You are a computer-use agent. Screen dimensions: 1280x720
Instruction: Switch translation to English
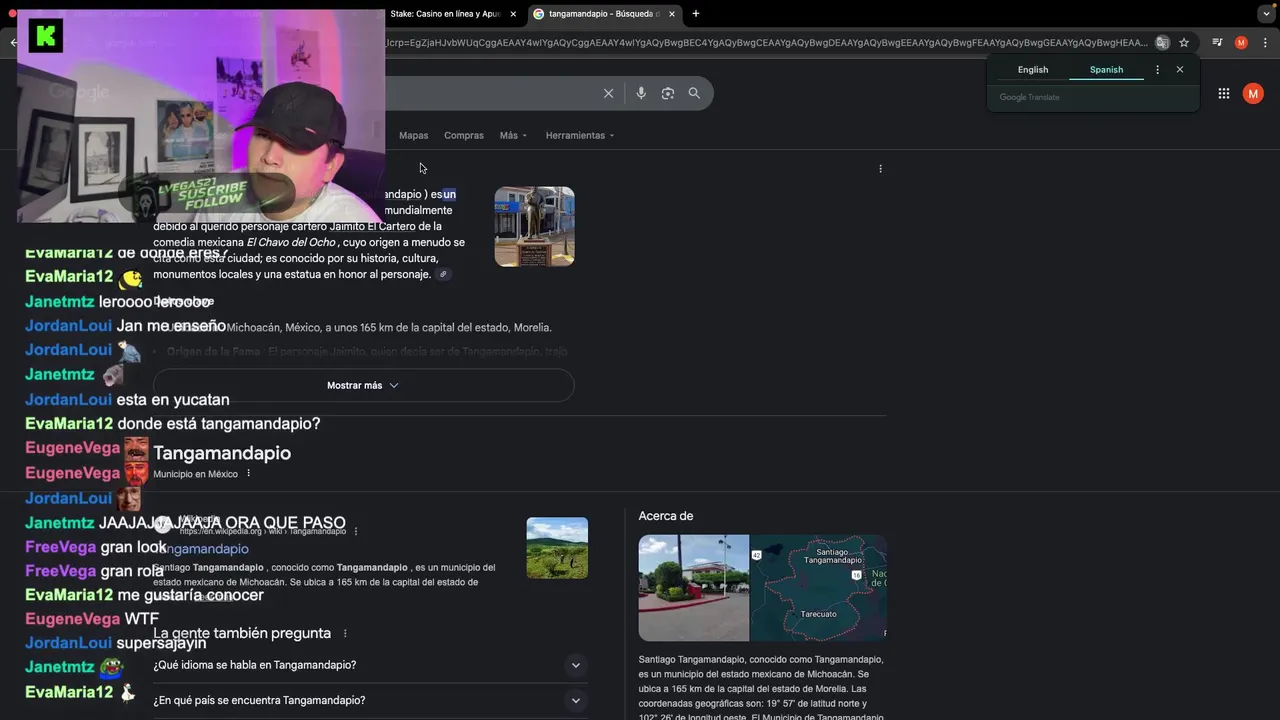[1033, 70]
